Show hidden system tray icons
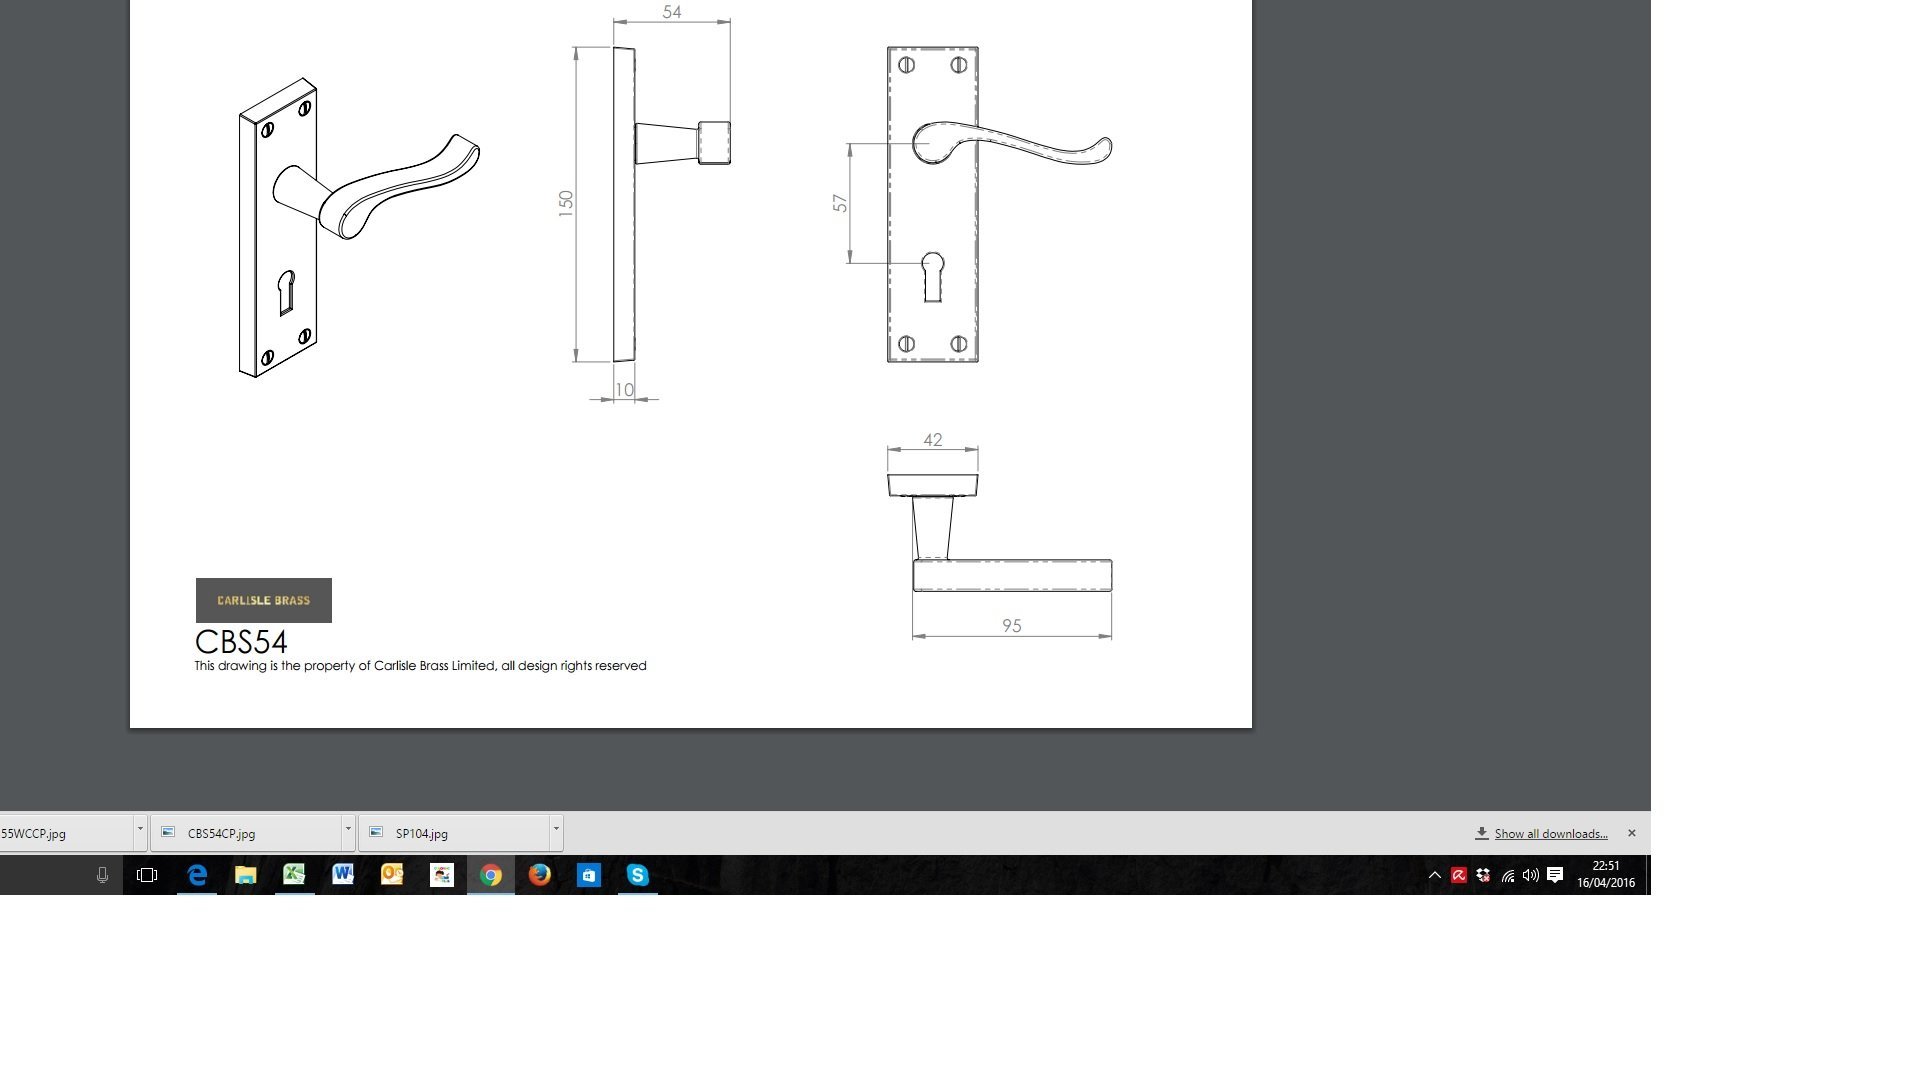The width and height of the screenshot is (1920, 1080). [x=1434, y=875]
